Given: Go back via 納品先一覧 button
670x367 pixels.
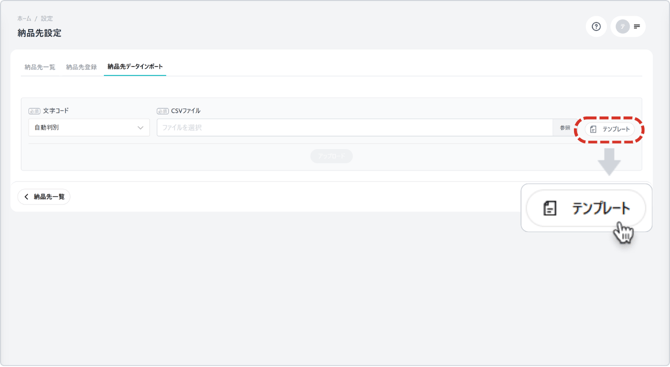Looking at the screenshot, I should tap(44, 197).
